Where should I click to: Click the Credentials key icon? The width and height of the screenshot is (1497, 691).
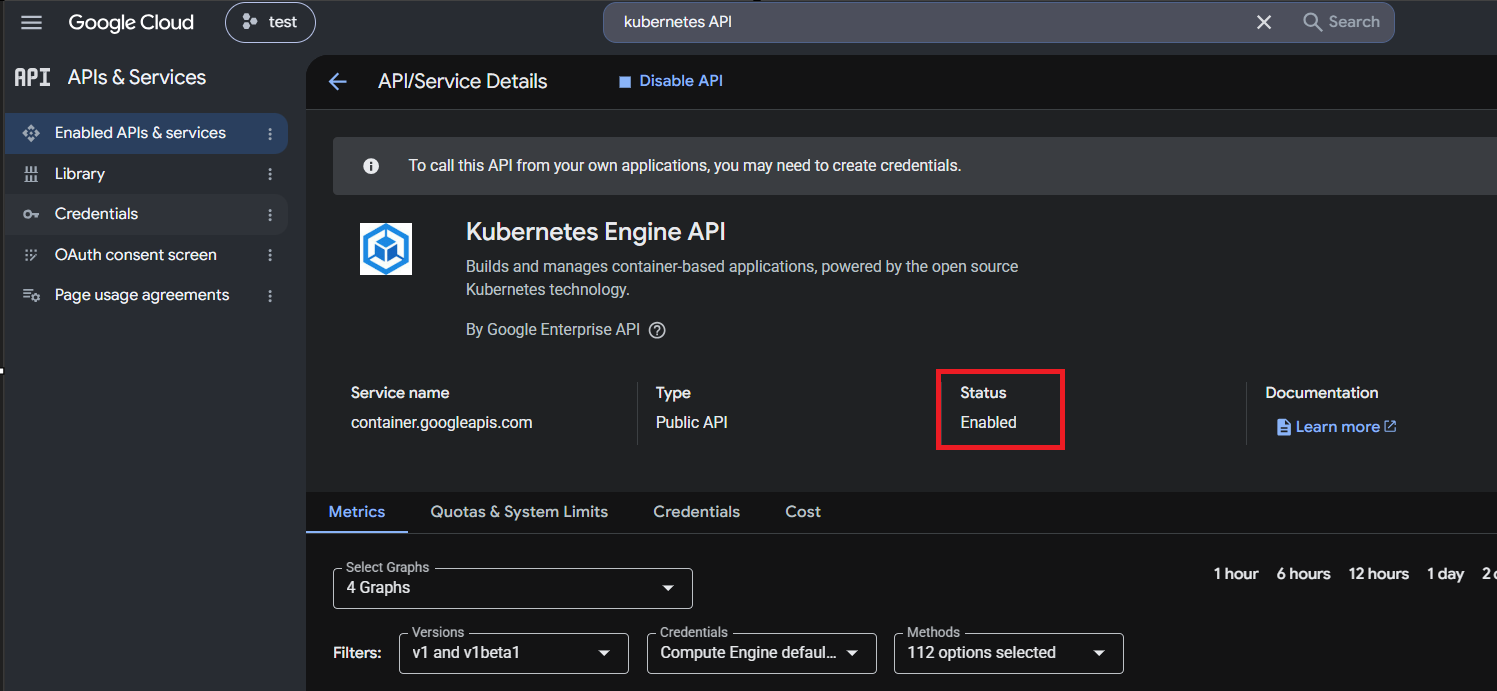[31, 214]
